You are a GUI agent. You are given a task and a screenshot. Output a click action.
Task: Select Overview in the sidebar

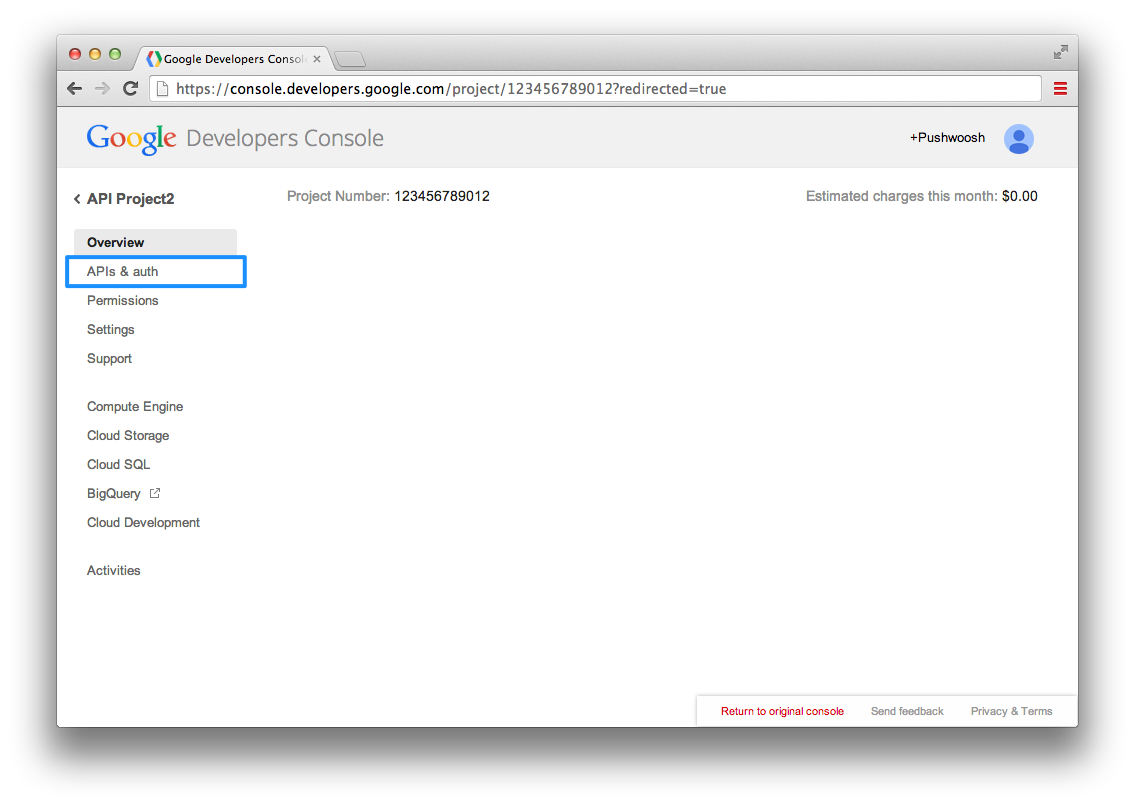[155, 242]
